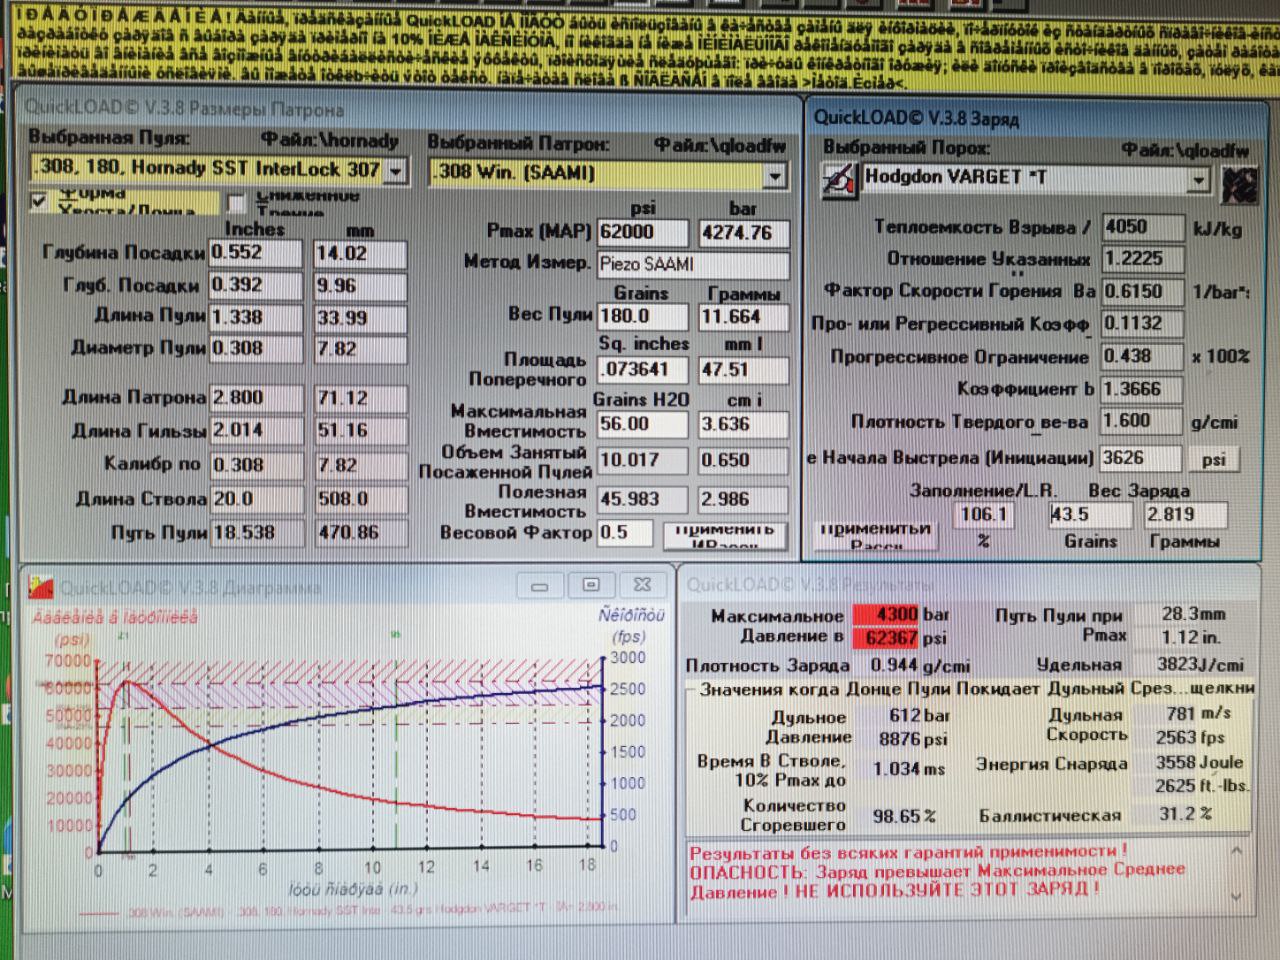Click the charge weight grains field 43.5
This screenshot has height=960, width=1280.
point(1090,515)
